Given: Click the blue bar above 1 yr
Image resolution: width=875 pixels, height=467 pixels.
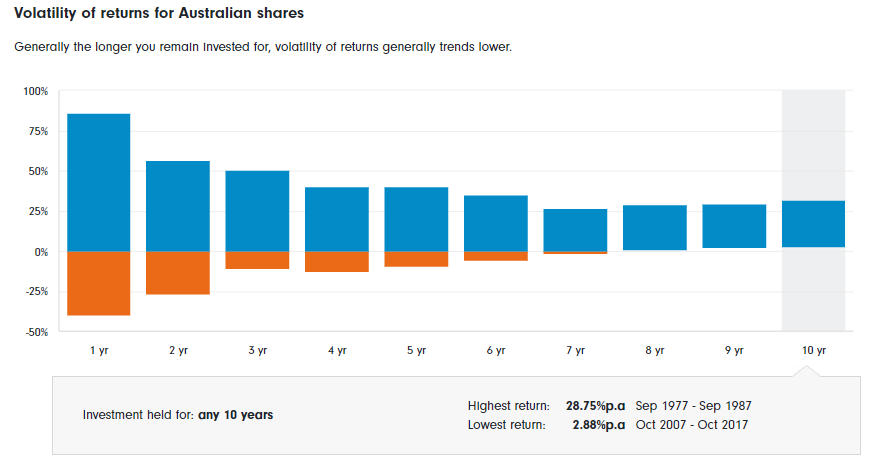Looking at the screenshot, I should pos(98,182).
